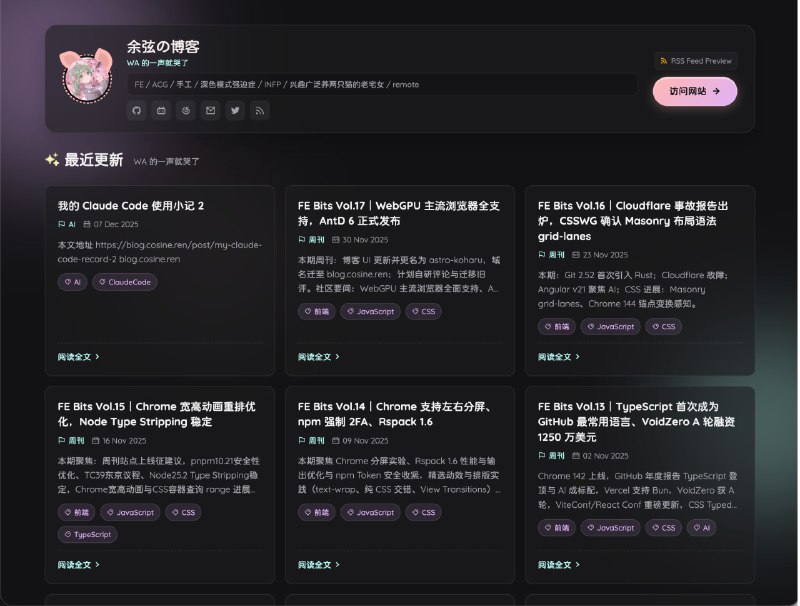Expand the 阅读全文 link on FE Bits Vol.16
The width and height of the screenshot is (800, 606).
click(556, 356)
